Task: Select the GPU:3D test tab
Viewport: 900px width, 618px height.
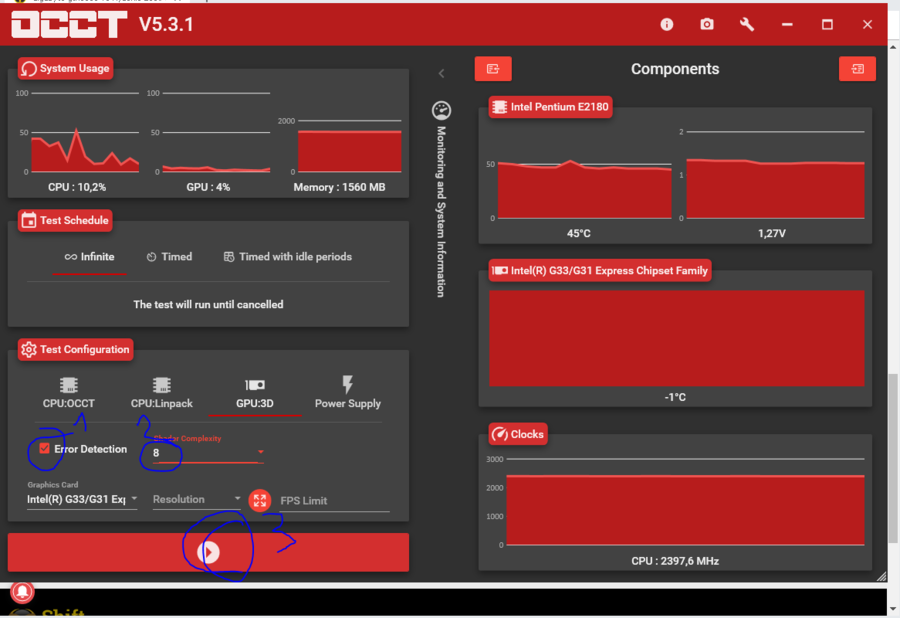Action: (255, 393)
